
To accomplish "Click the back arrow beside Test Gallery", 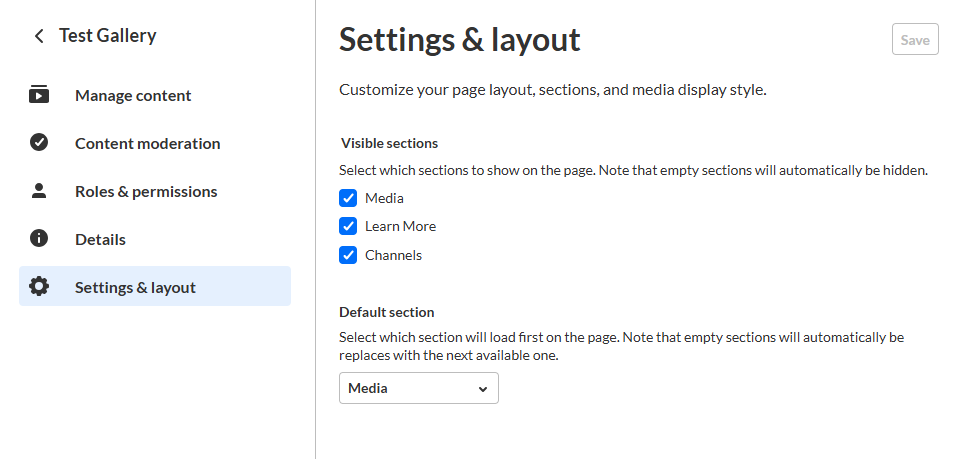I will coord(39,36).
